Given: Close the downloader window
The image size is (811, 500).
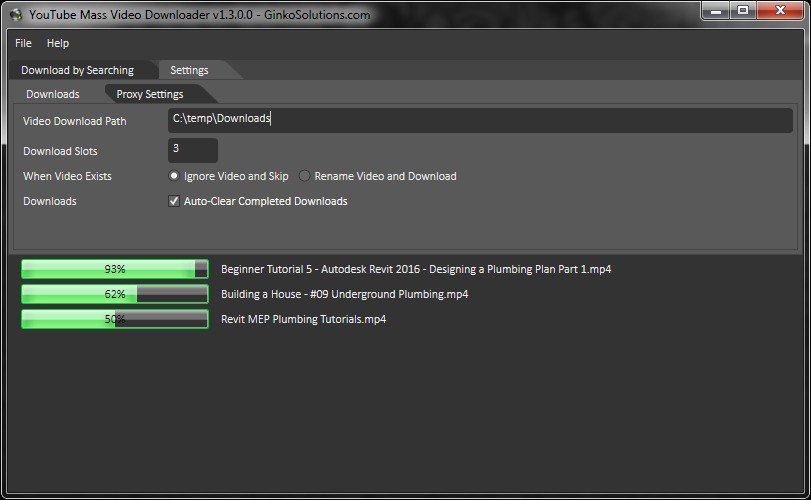Looking at the screenshot, I should coord(780,11).
